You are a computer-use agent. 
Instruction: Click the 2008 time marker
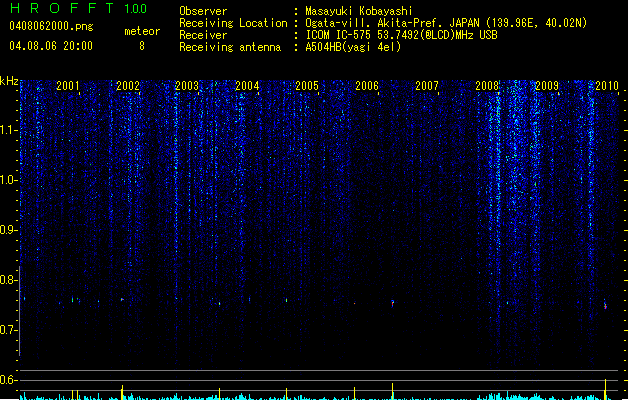click(487, 85)
